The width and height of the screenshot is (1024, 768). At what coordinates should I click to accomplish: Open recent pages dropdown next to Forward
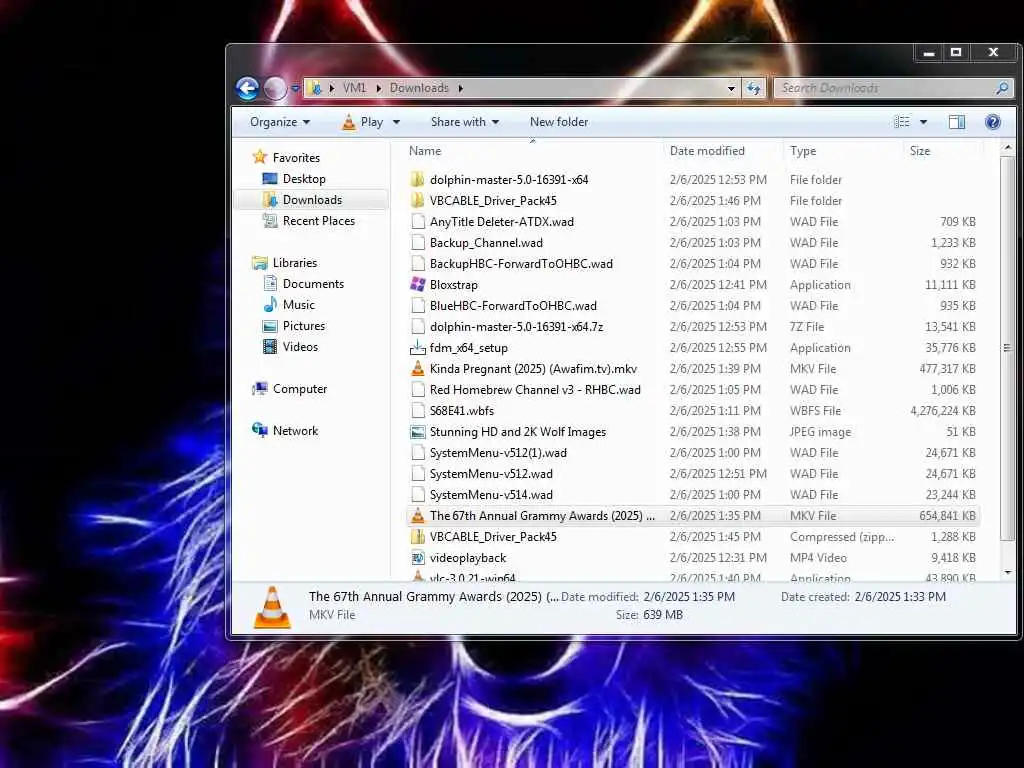coord(295,88)
